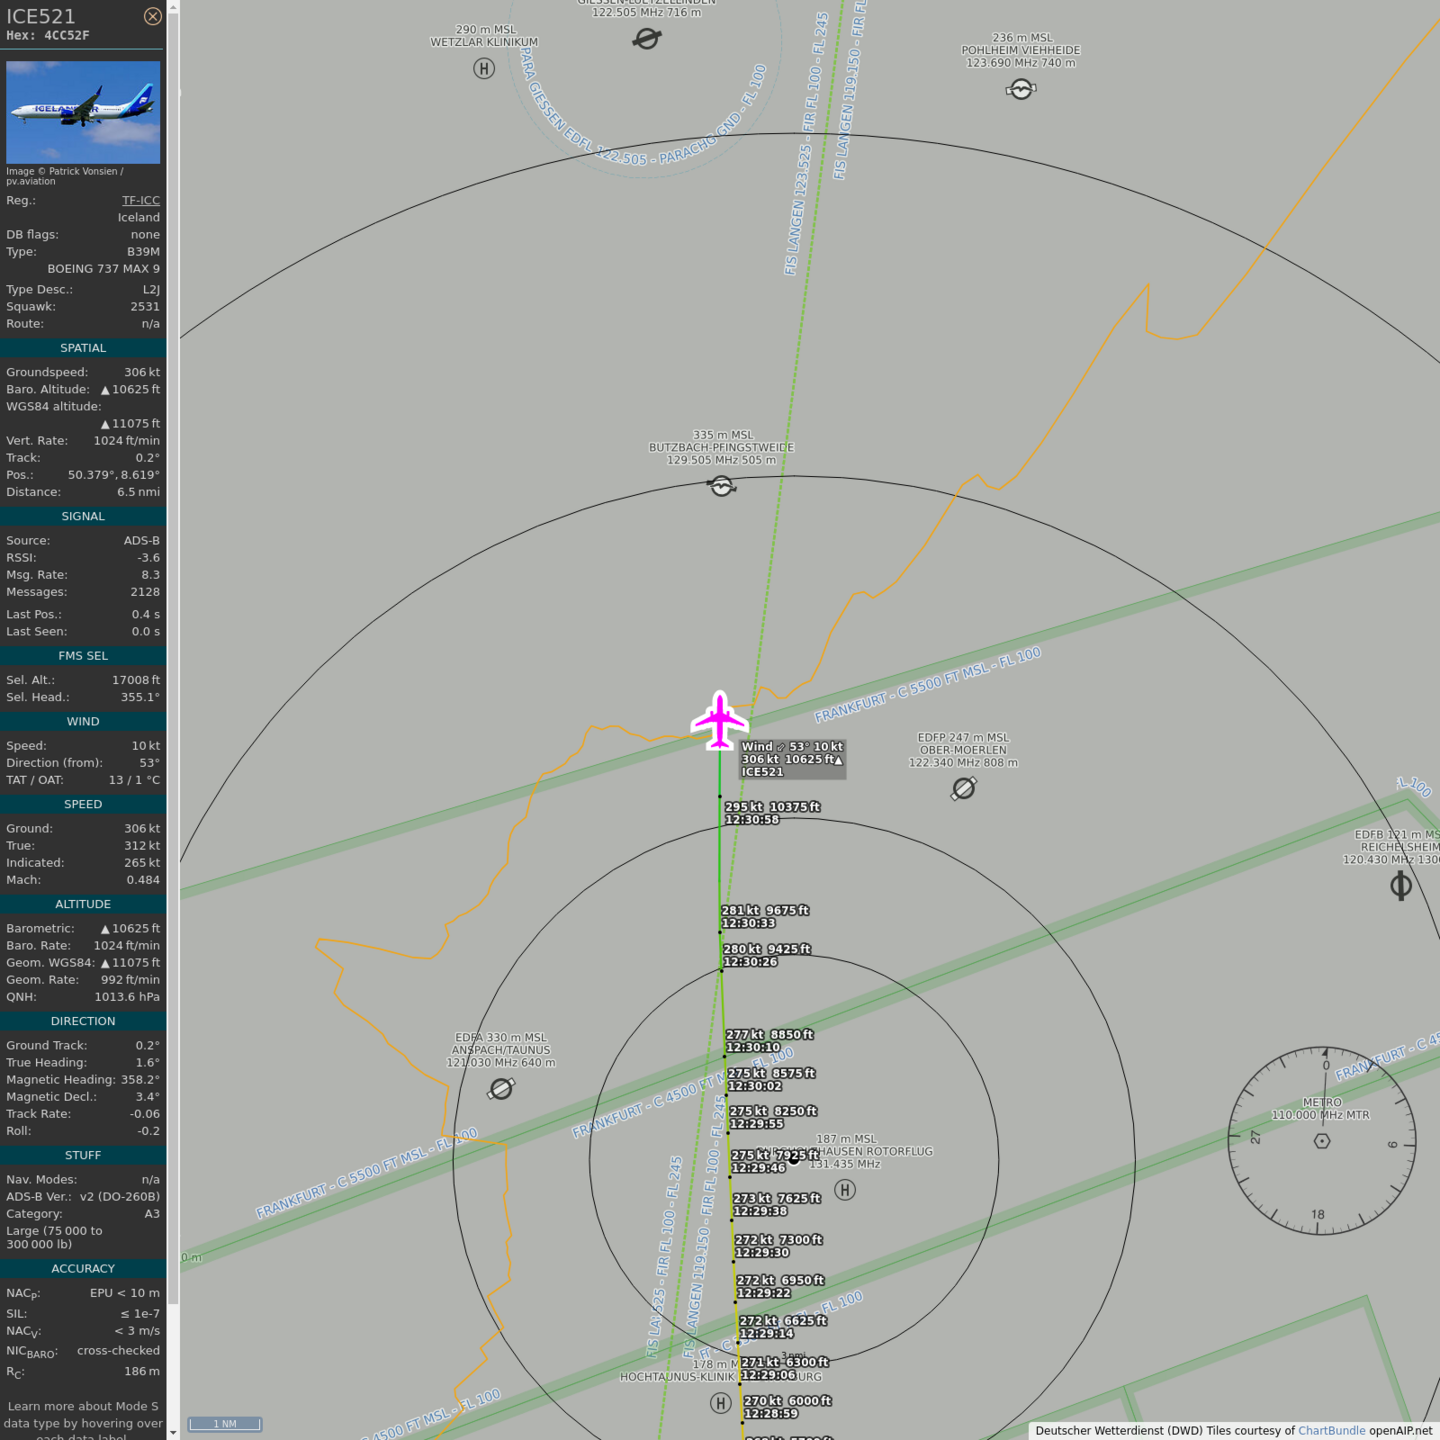Screen dimensions: 1440x1440
Task: Select the Hochtaunus-Klinik heliport symbol
Action: pyautogui.click(x=720, y=1403)
